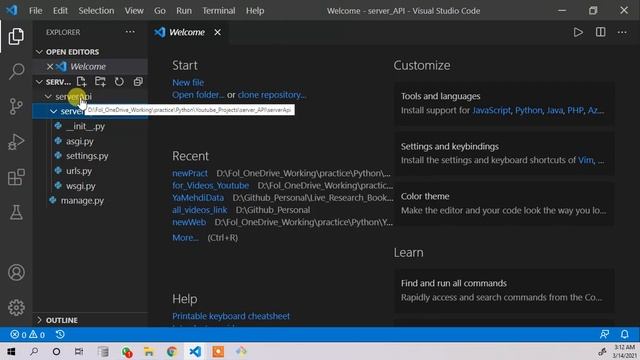Click the More... recent link
Image resolution: width=640 pixels, height=360 pixels.
(x=185, y=238)
